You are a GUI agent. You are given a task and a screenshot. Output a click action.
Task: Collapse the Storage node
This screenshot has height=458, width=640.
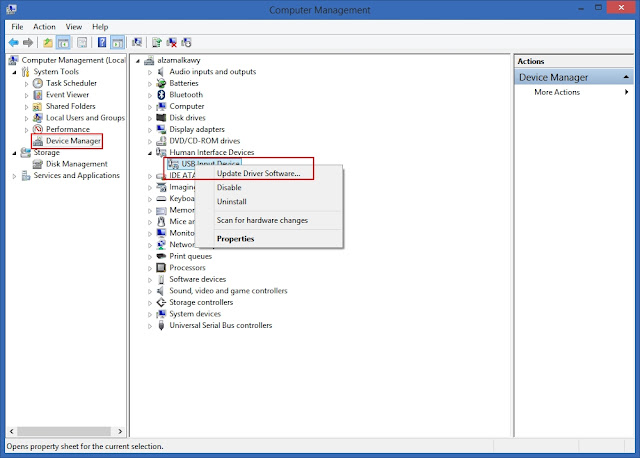tap(15, 153)
